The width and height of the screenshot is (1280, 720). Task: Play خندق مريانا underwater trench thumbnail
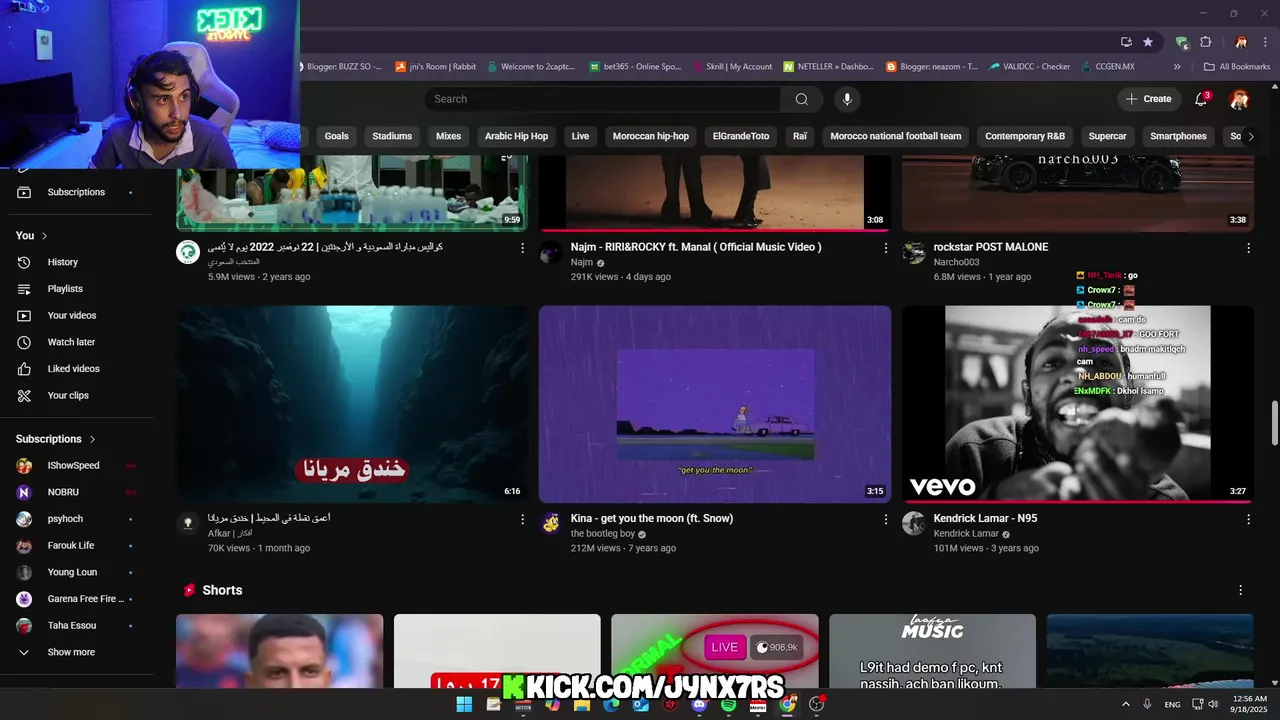coord(352,404)
